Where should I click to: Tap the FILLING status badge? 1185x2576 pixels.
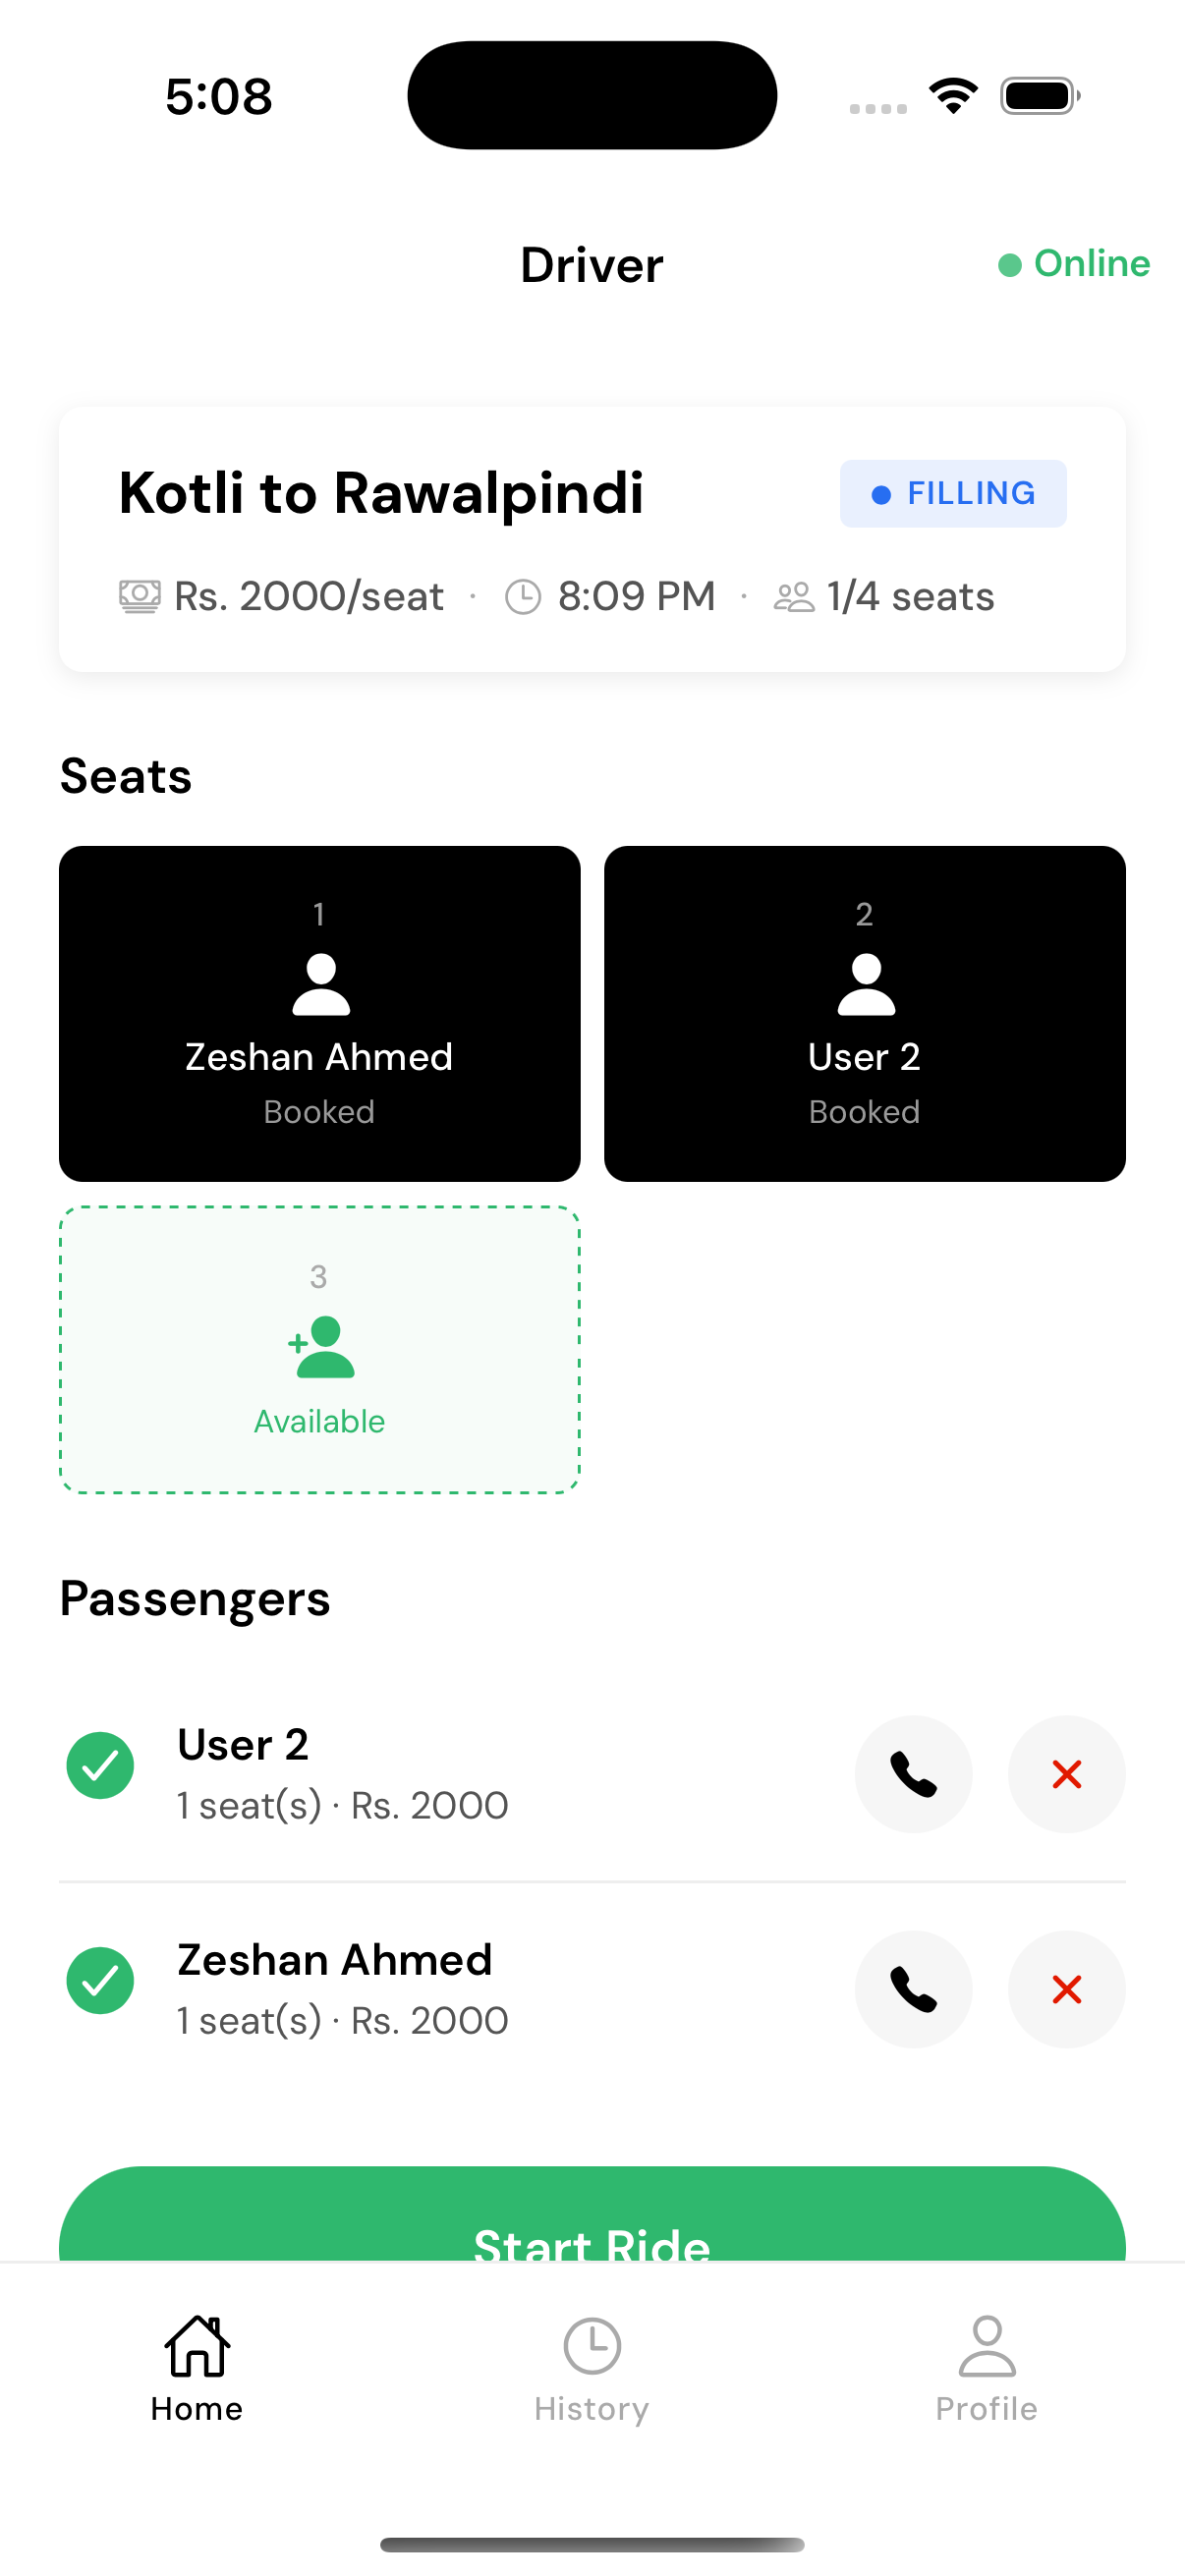coord(953,494)
